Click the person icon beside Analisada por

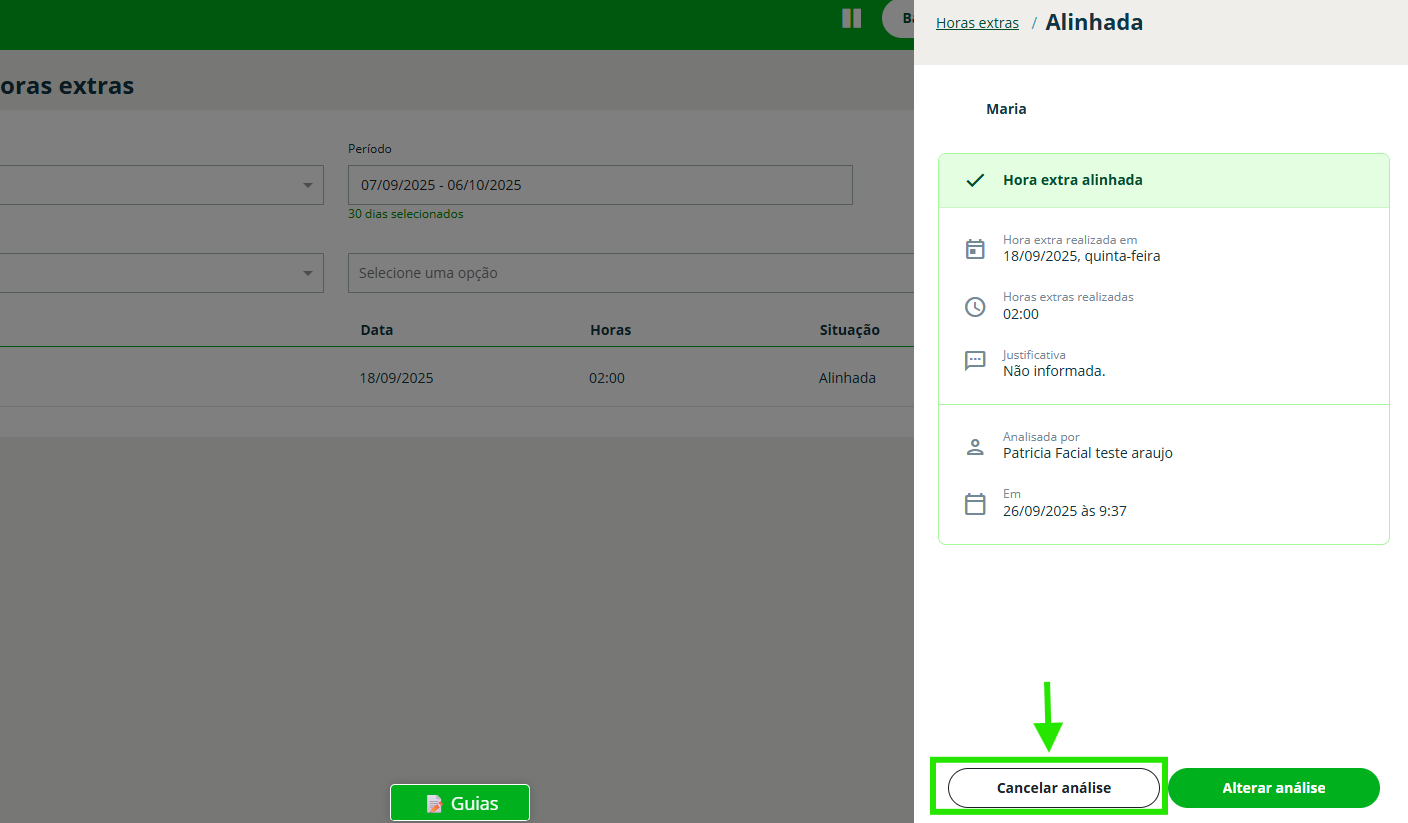[975, 447]
